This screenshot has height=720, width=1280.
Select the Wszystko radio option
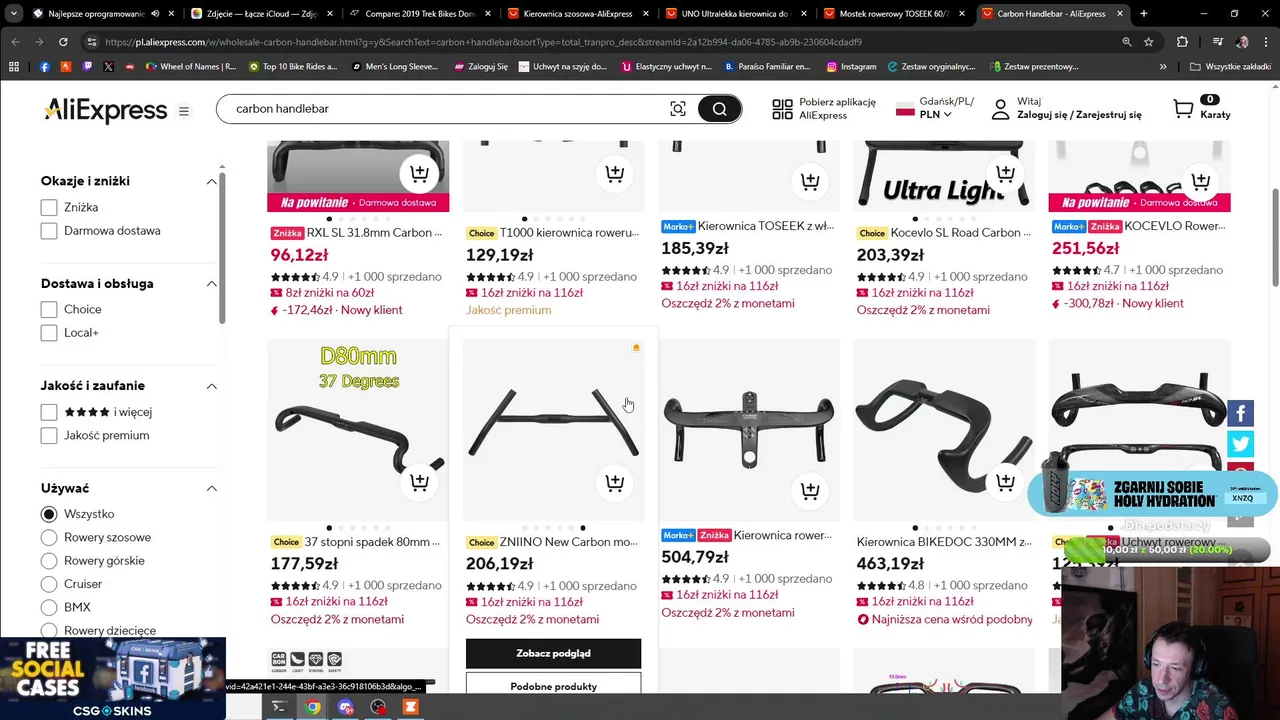pos(49,514)
